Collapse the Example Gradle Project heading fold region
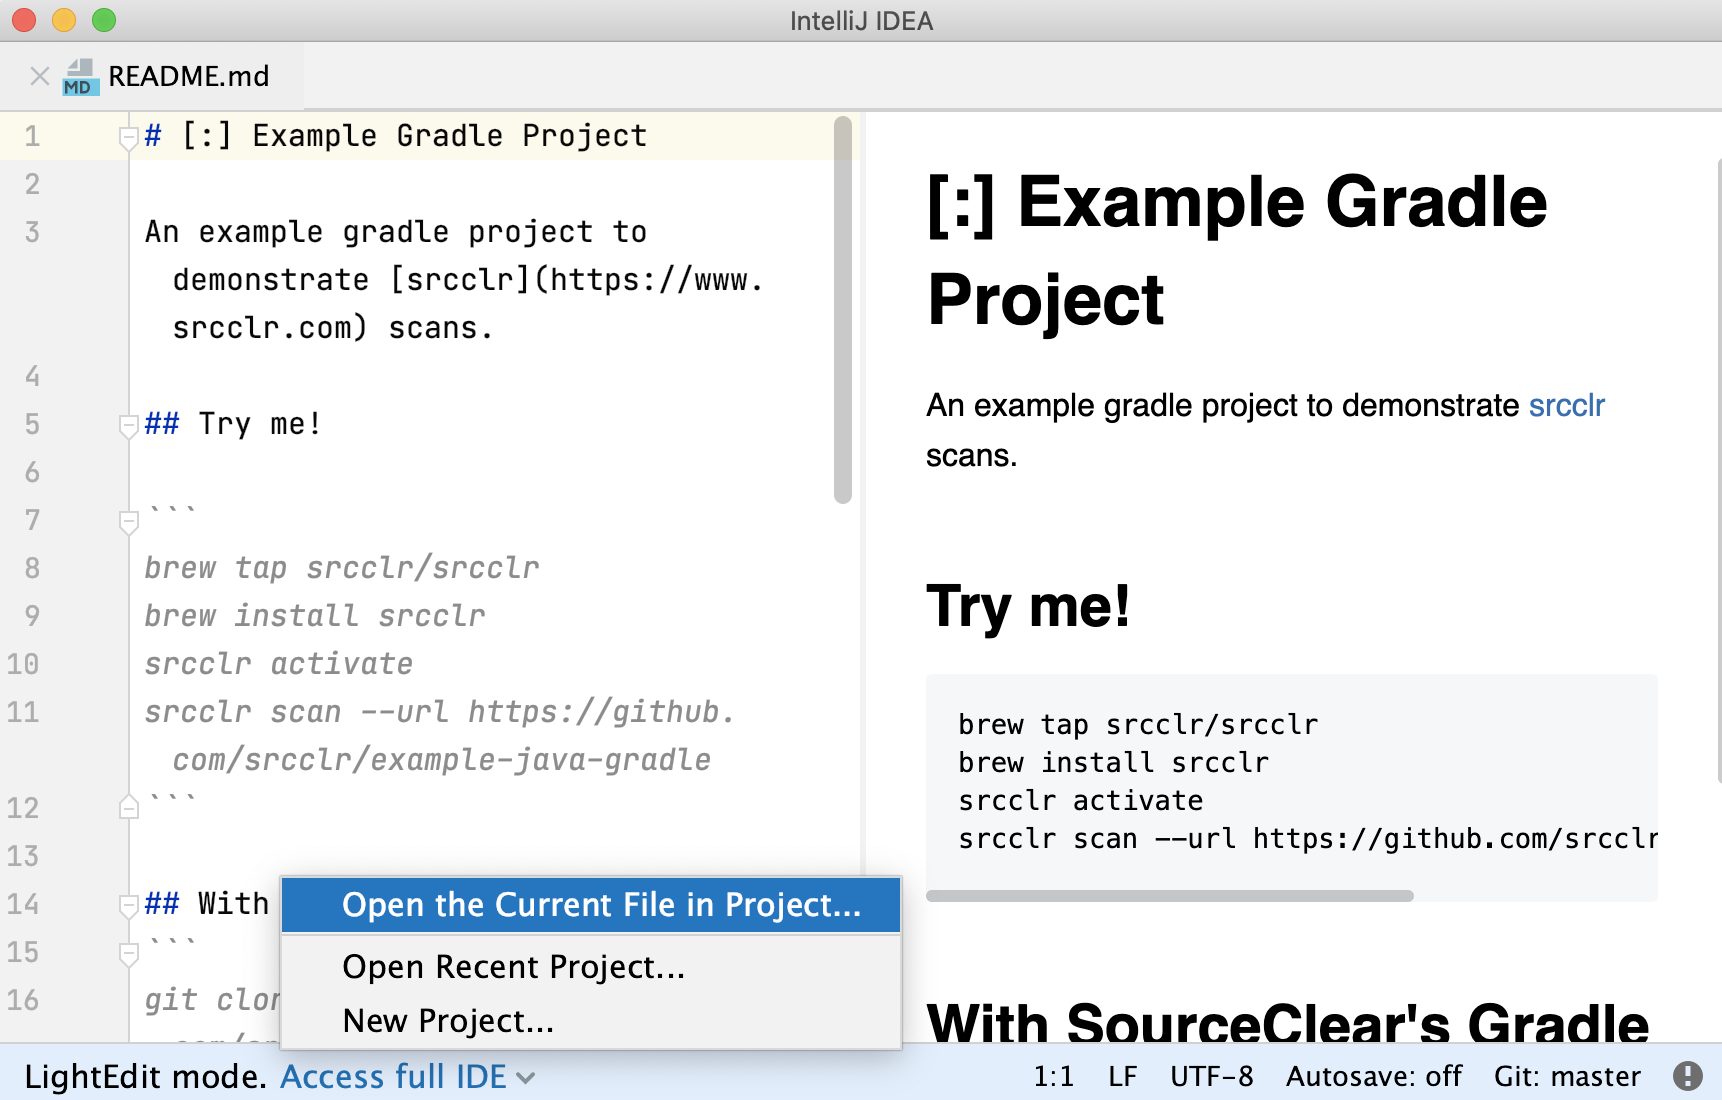Image resolution: width=1722 pixels, height=1100 pixels. (127, 137)
